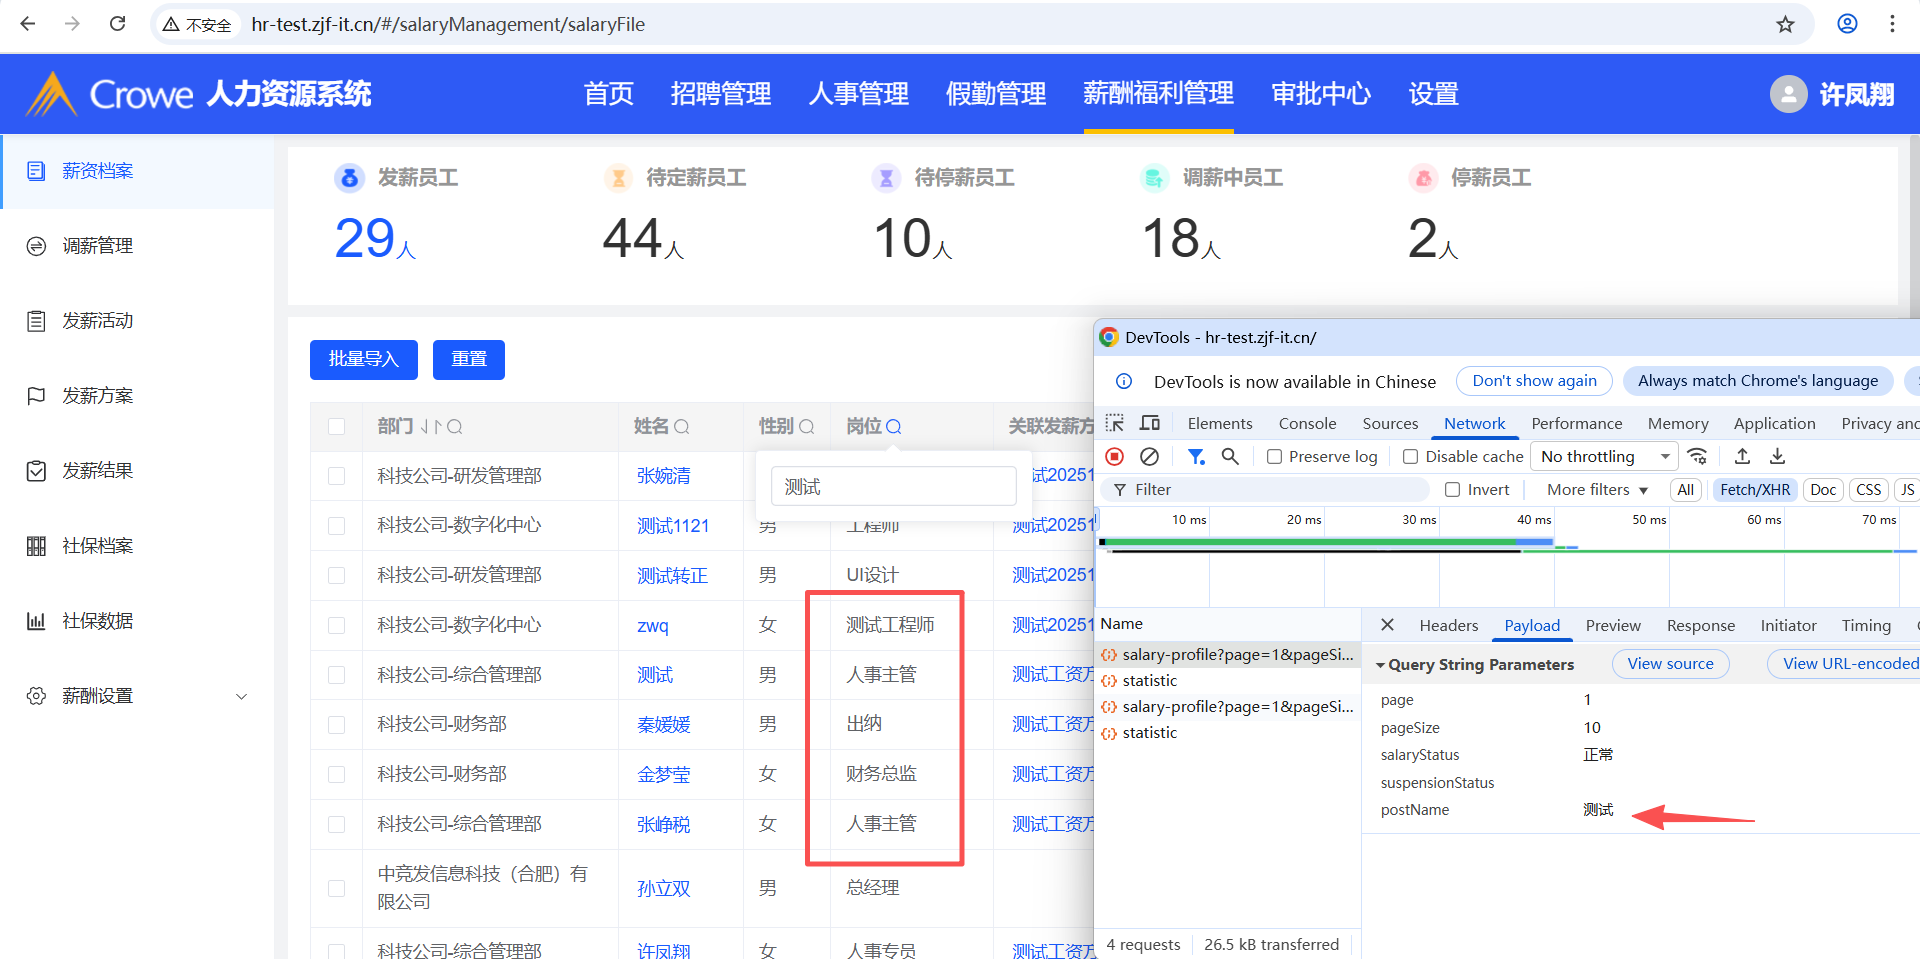The height and width of the screenshot is (959, 1920).
Task: Click the Export HAR download icon
Action: 1777,457
